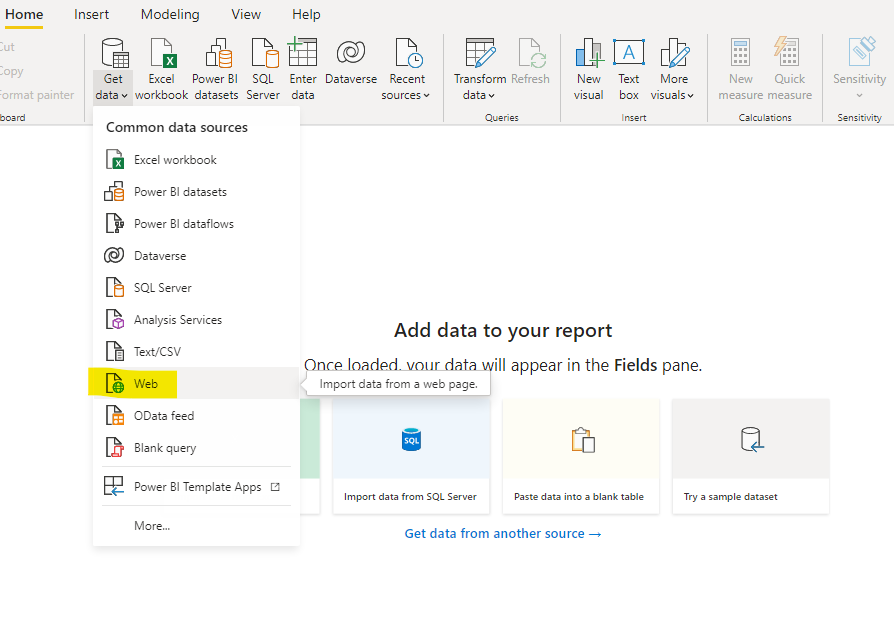This screenshot has width=894, height=626.
Task: Click SQL Server ribbon icon
Action: point(265,53)
